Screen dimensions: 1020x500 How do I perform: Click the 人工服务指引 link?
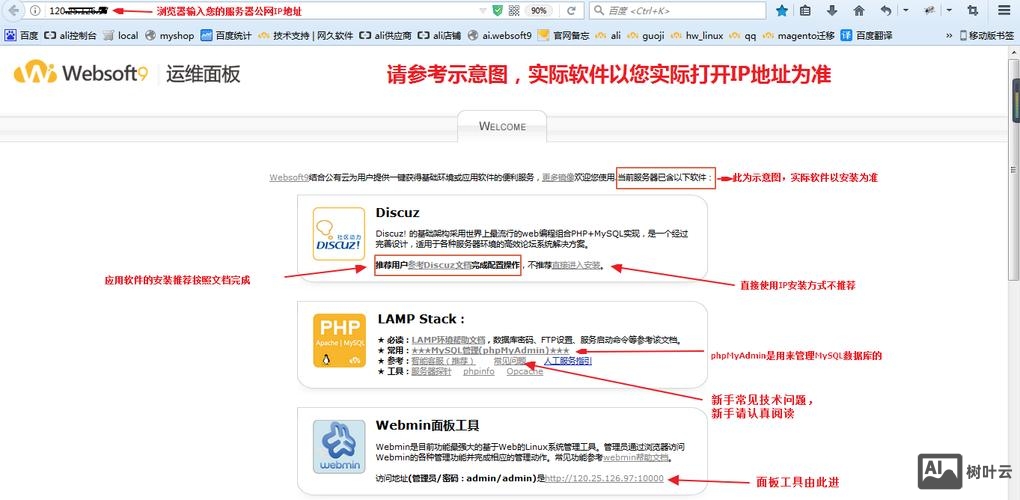click(567, 361)
